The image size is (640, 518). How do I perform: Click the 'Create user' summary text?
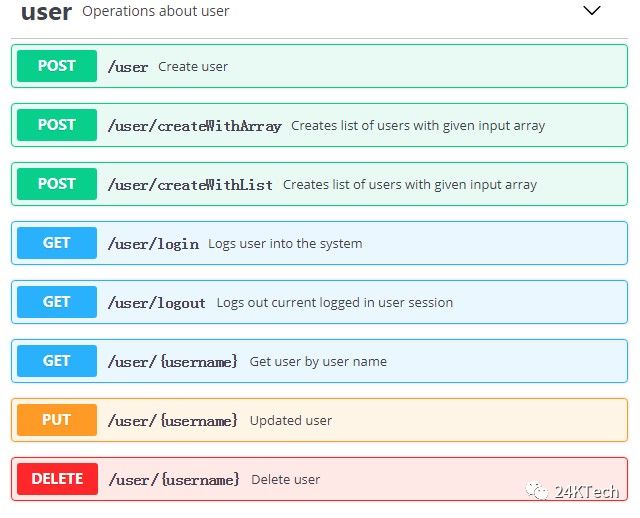point(193,67)
